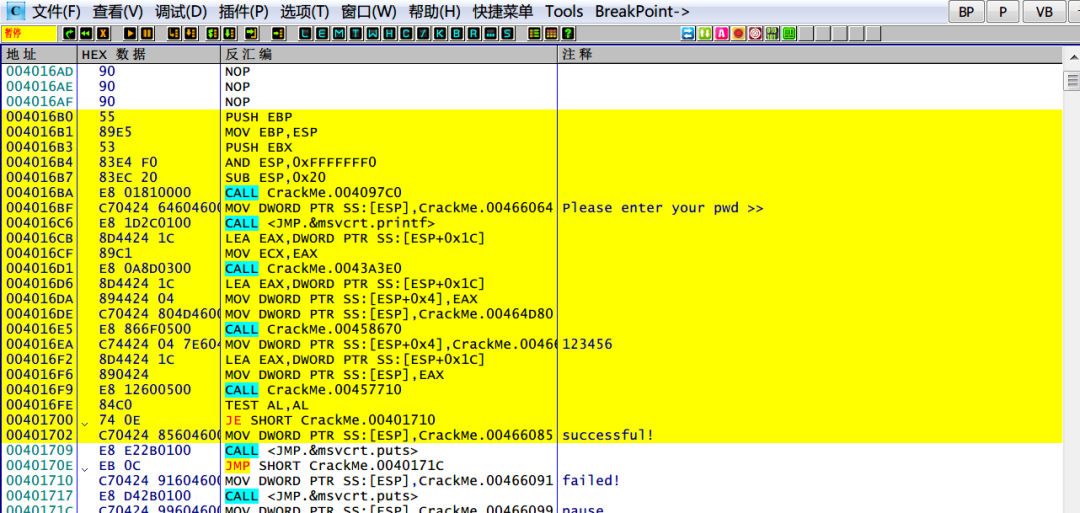Click the Step over toolbar icon
The height and width of the screenshot is (513, 1080).
[190, 33]
